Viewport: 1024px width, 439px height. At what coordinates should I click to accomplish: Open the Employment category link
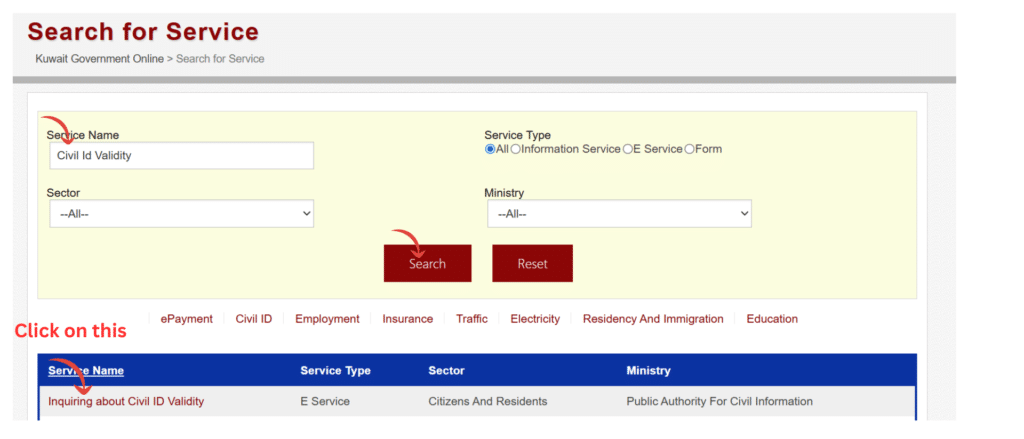tap(327, 319)
